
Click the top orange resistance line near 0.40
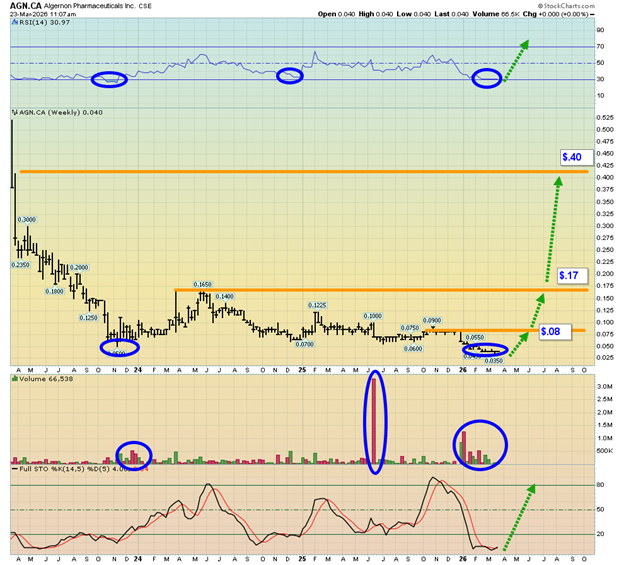click(300, 172)
